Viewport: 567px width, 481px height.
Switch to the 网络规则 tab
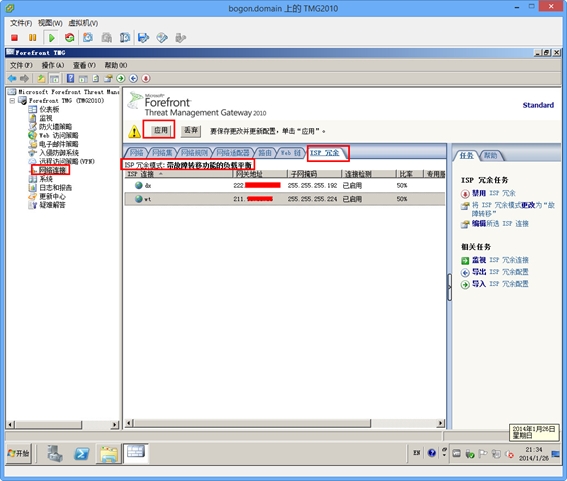(194, 153)
